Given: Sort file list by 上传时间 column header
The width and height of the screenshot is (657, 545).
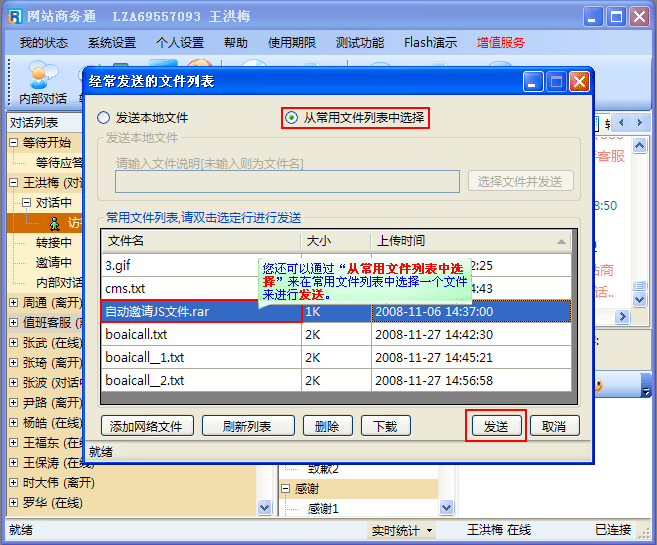Looking at the screenshot, I should coord(470,241).
